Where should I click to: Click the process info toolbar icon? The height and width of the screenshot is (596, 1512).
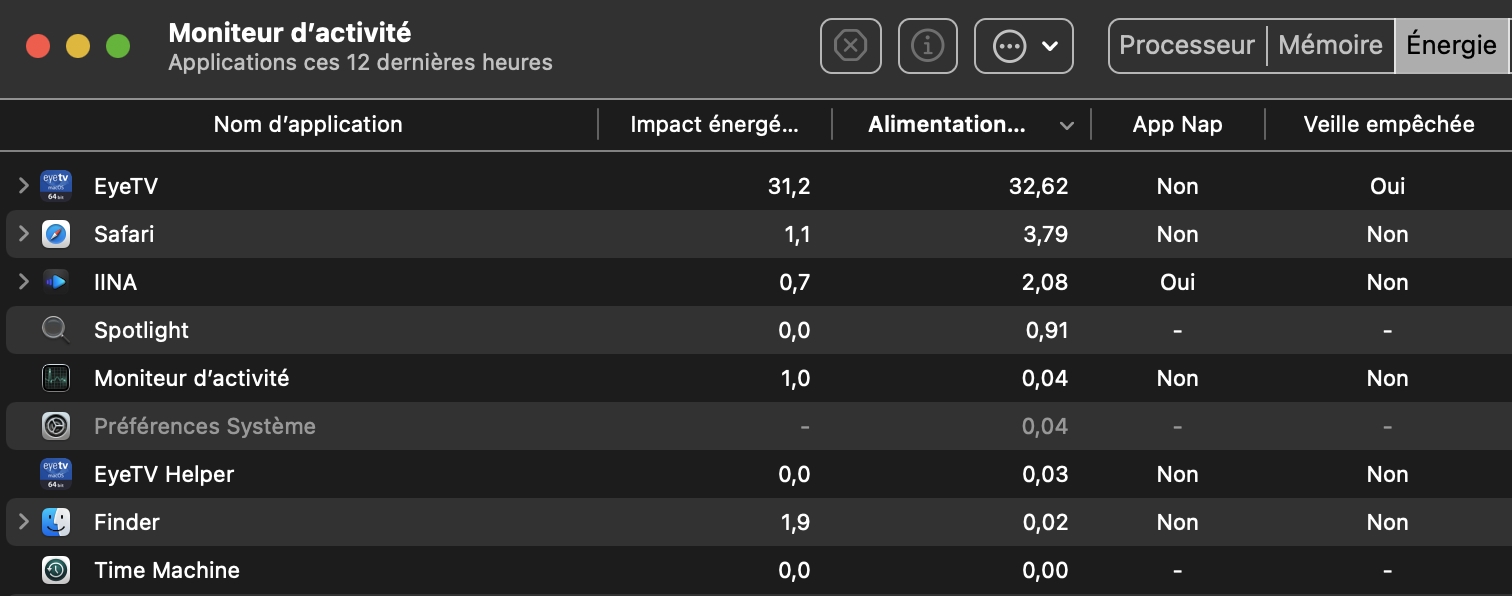[x=928, y=46]
